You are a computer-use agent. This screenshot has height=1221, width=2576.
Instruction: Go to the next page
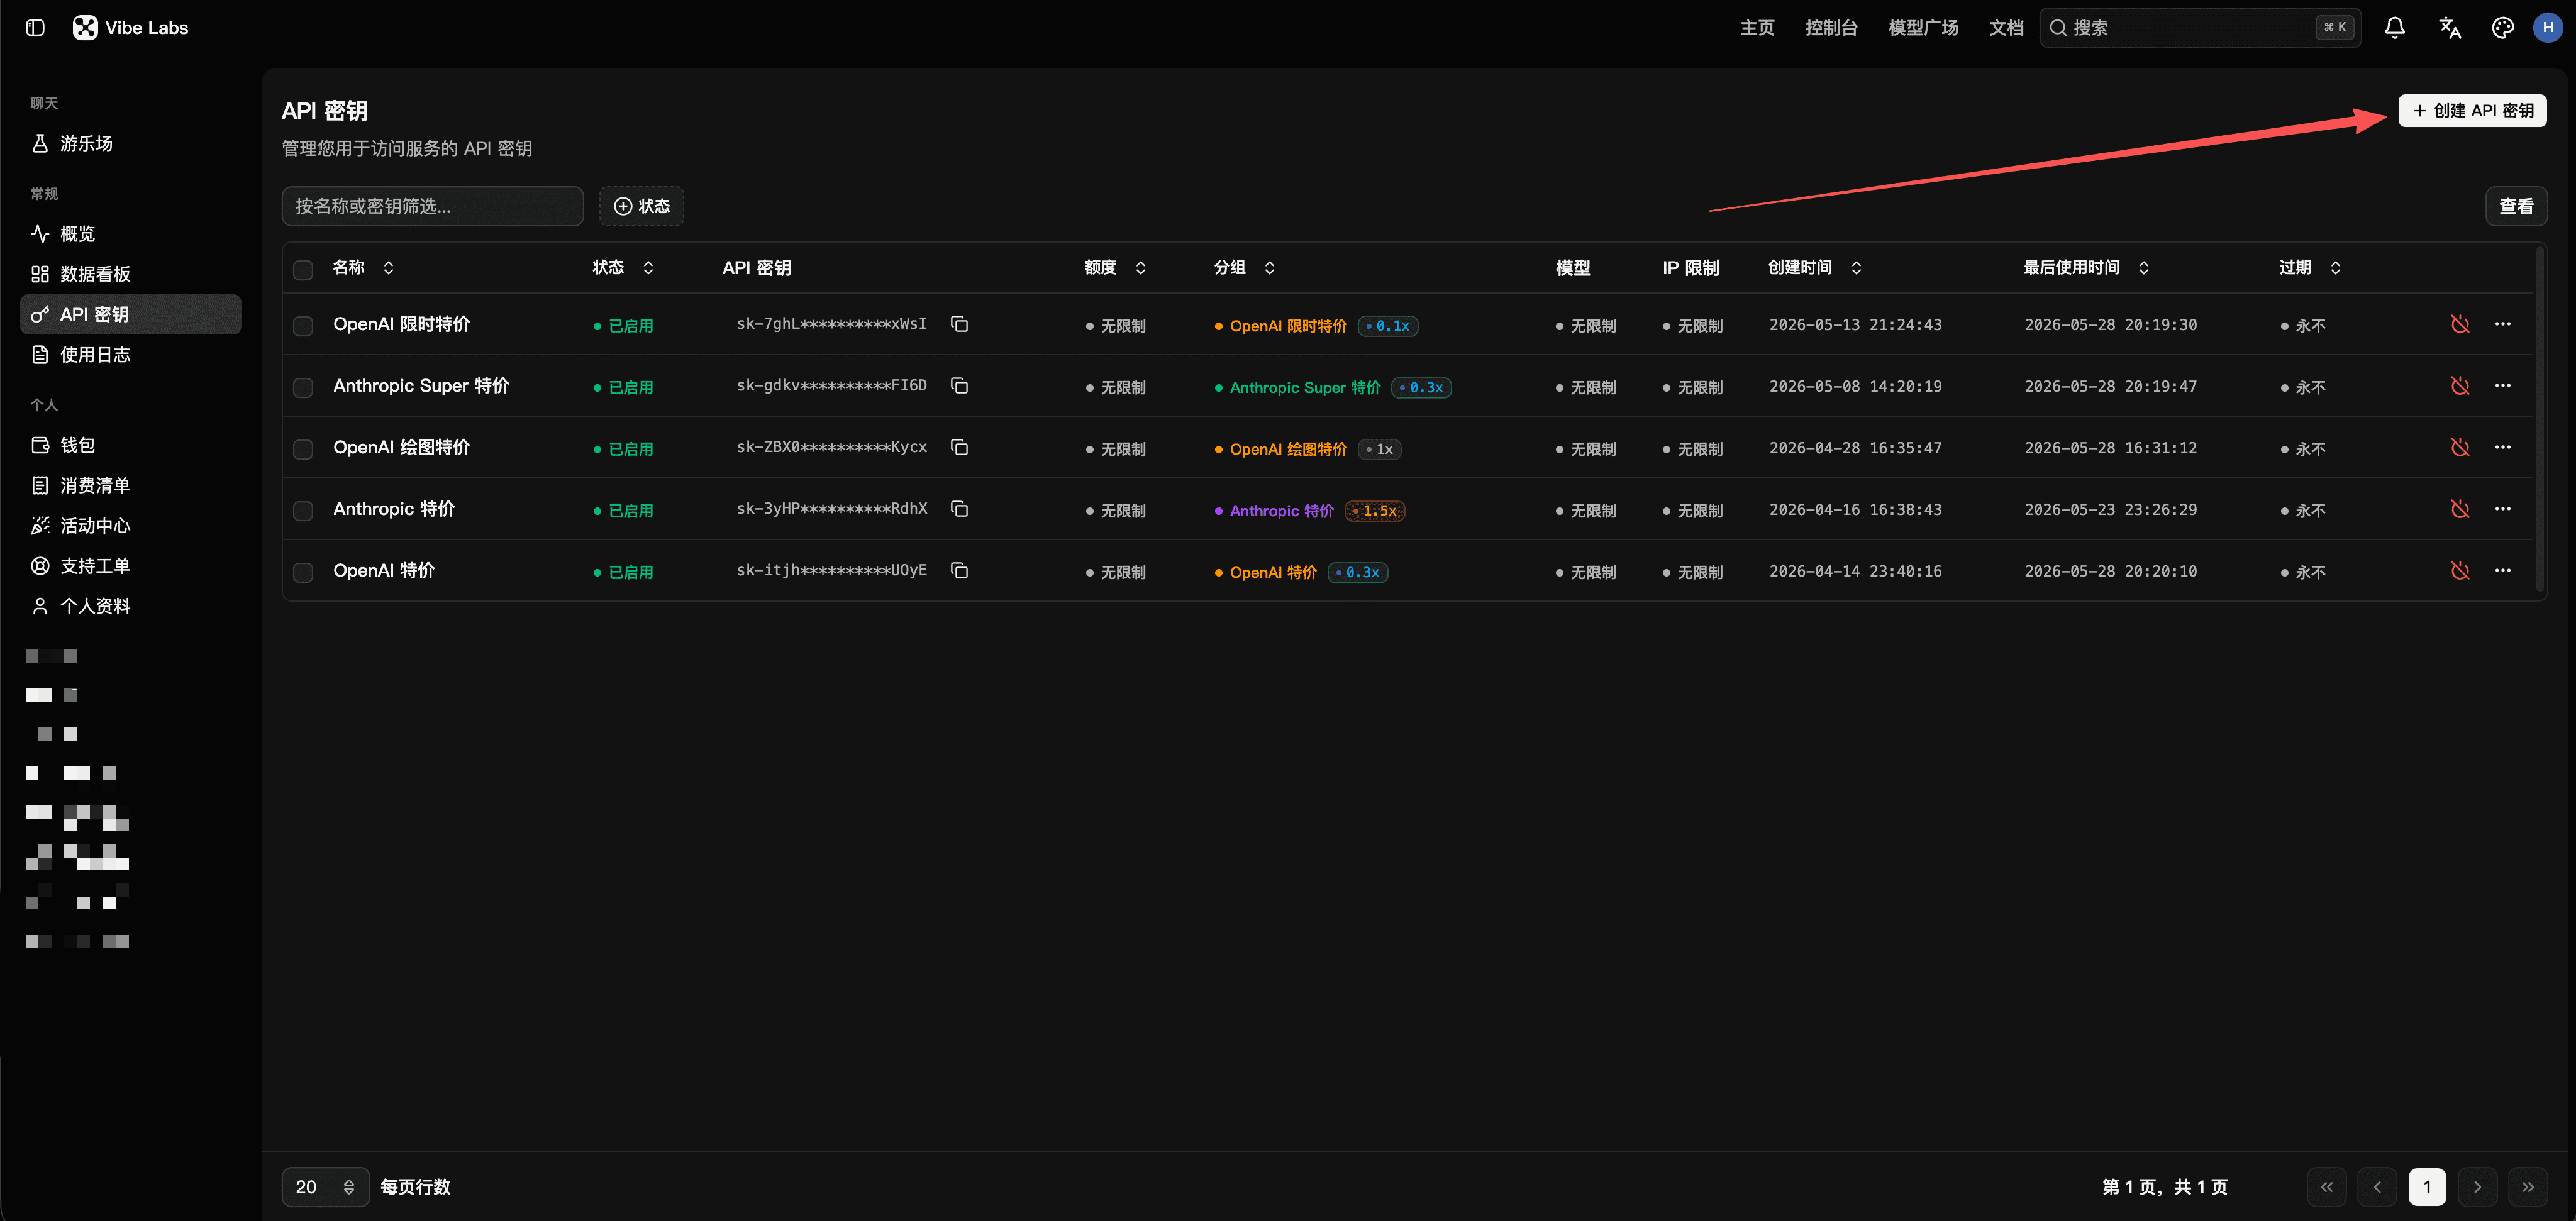pyautogui.click(x=2477, y=1187)
